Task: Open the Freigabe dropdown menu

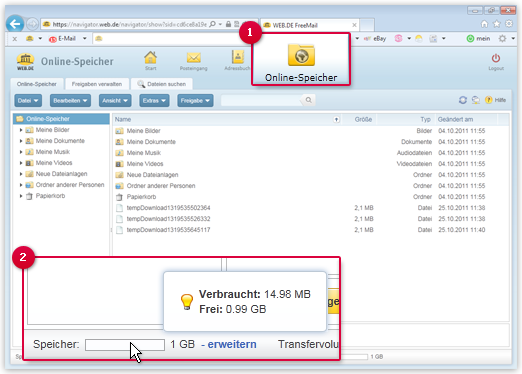Action: 195,101
